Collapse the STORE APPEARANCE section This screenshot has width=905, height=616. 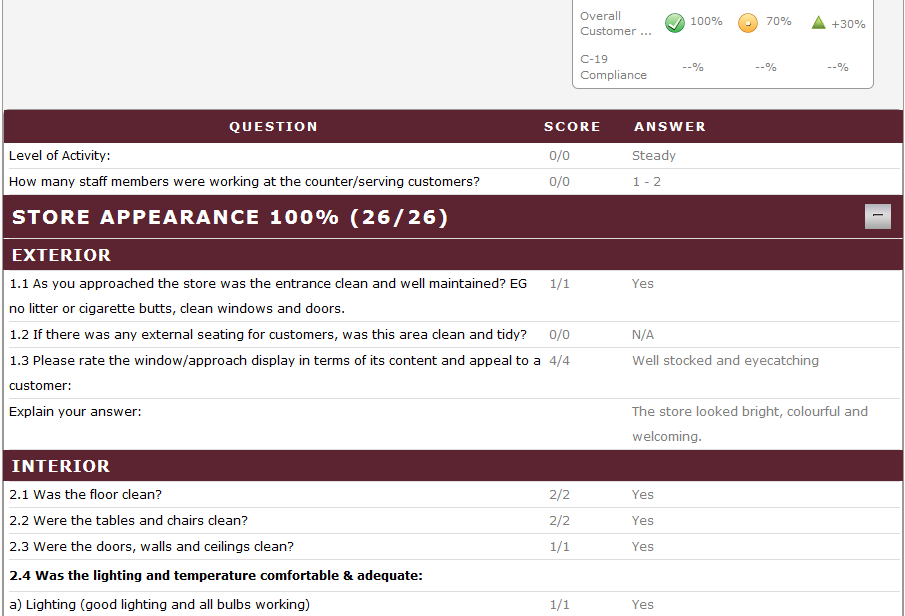(x=877, y=216)
